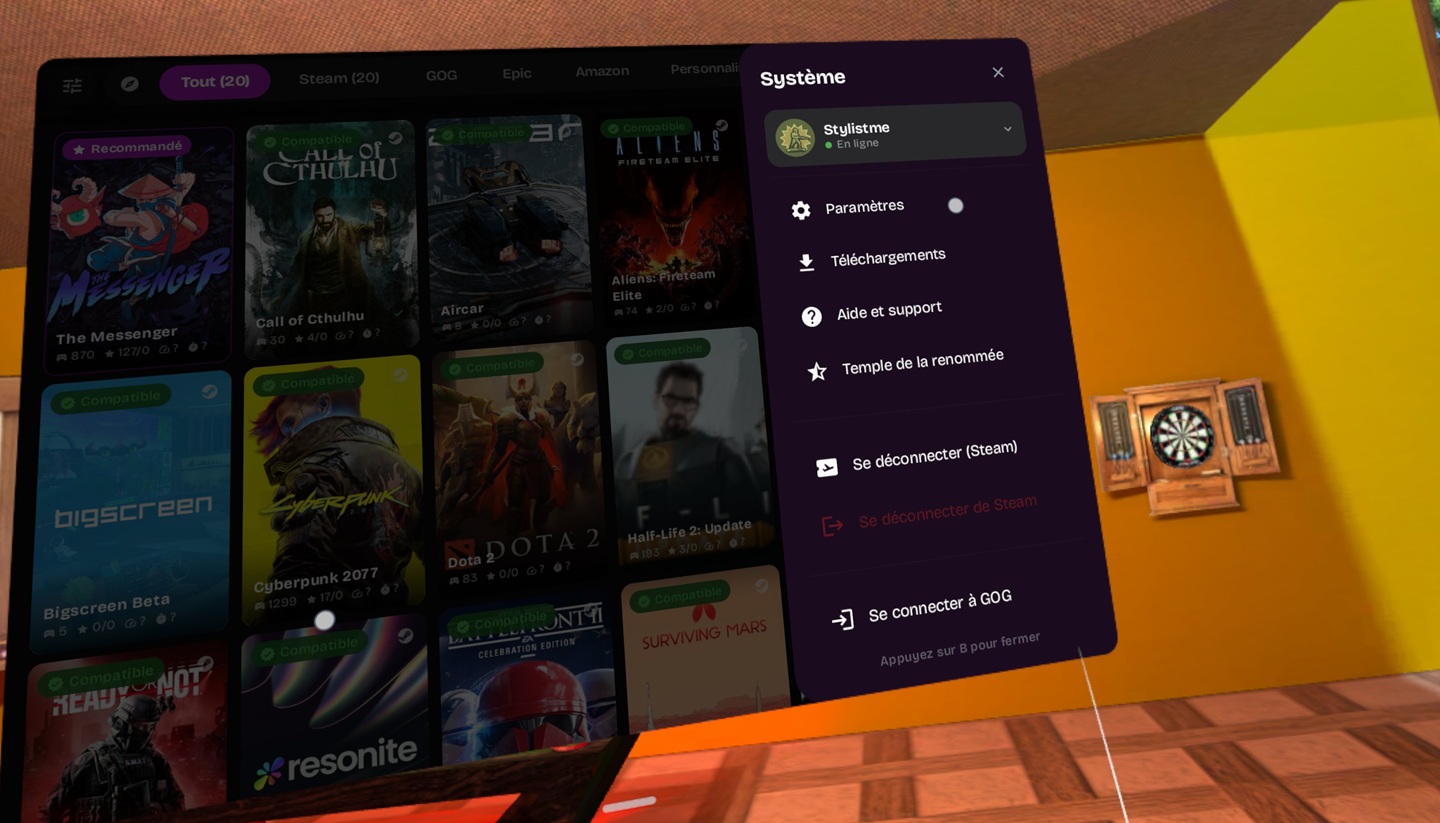This screenshot has height=823, width=1440.
Task: Click the Steam logo on Cyberpunk 2077 card
Action: coord(401,375)
